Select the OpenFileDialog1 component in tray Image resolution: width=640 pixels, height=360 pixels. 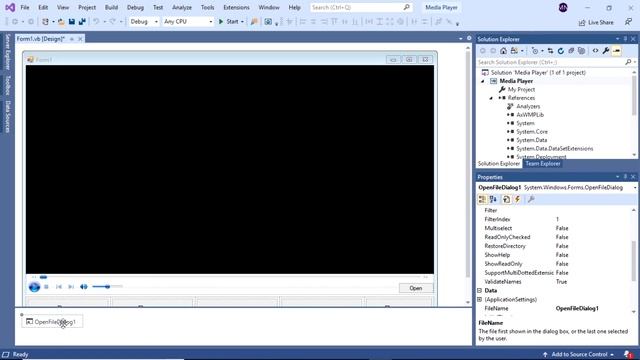52,322
